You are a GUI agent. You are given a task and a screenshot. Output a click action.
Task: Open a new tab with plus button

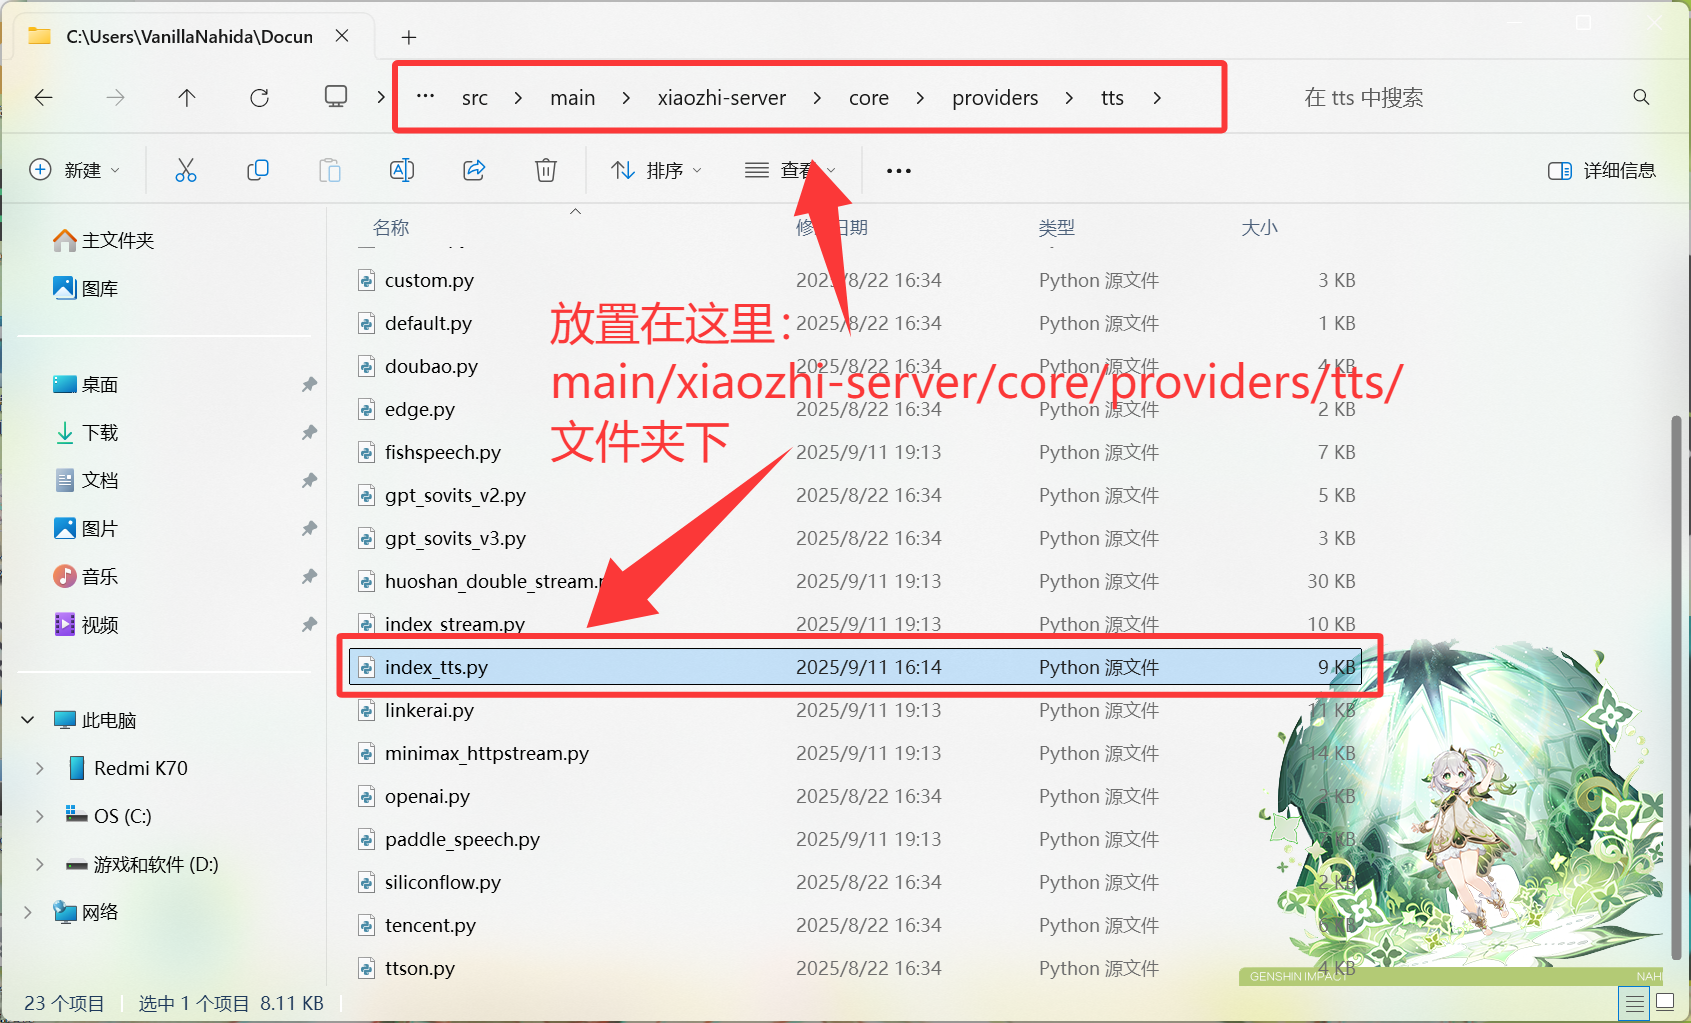tap(408, 37)
